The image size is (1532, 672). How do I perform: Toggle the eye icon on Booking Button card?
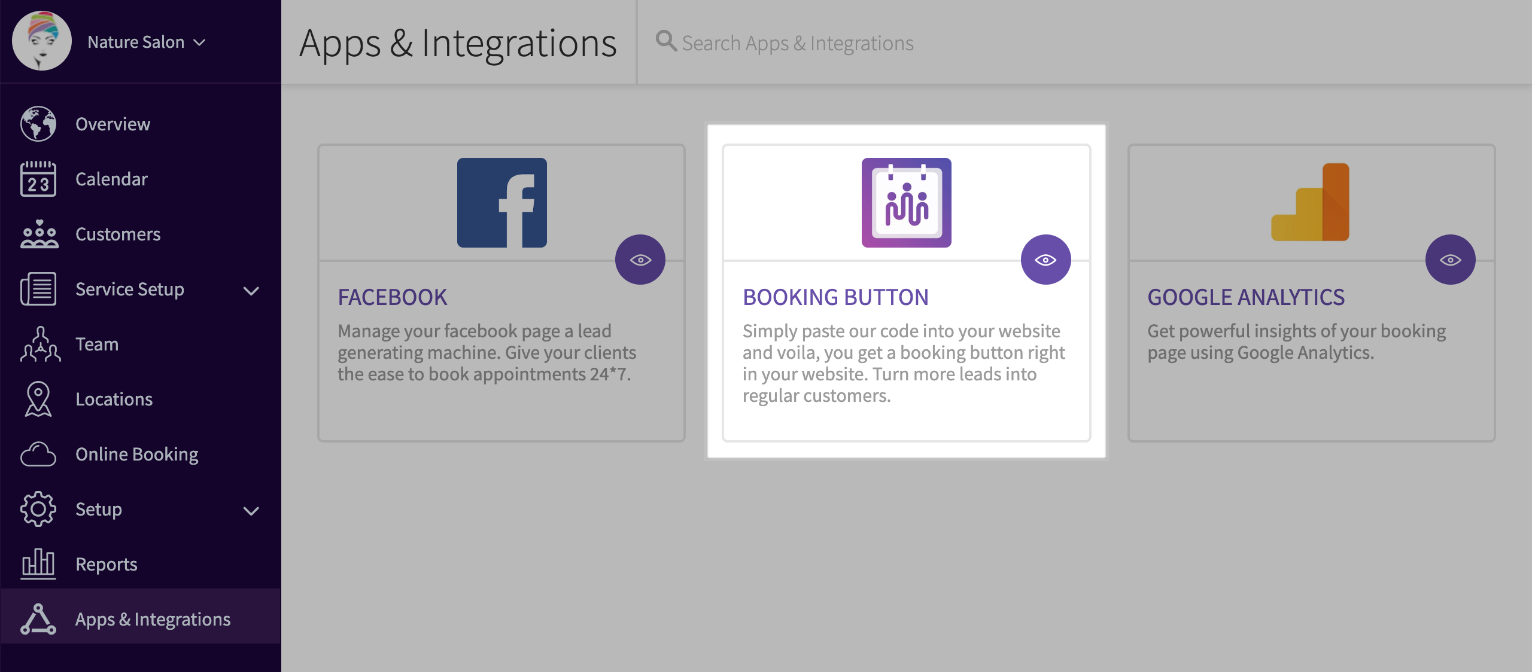(1046, 260)
